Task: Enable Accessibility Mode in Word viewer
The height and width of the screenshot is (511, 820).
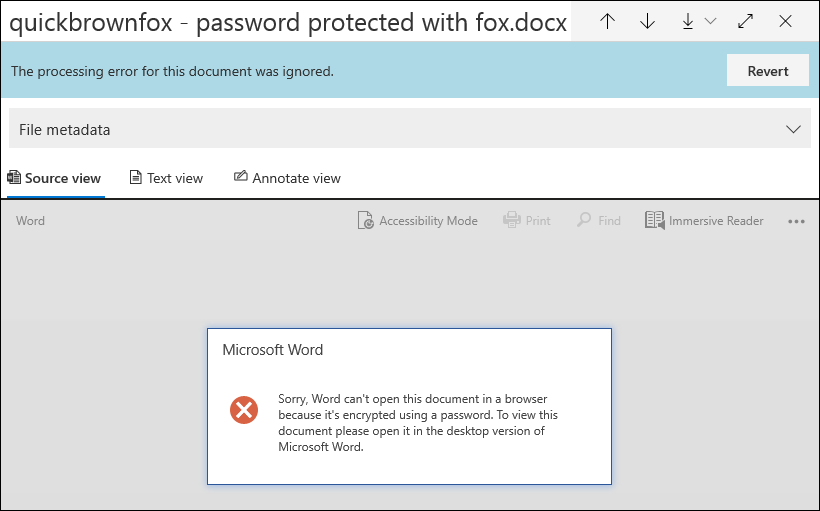Action: pos(417,221)
